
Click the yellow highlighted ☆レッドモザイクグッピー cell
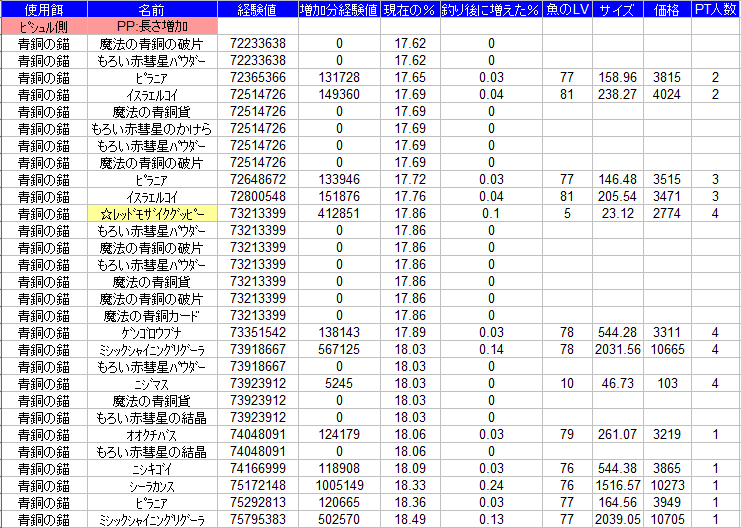click(x=152, y=214)
